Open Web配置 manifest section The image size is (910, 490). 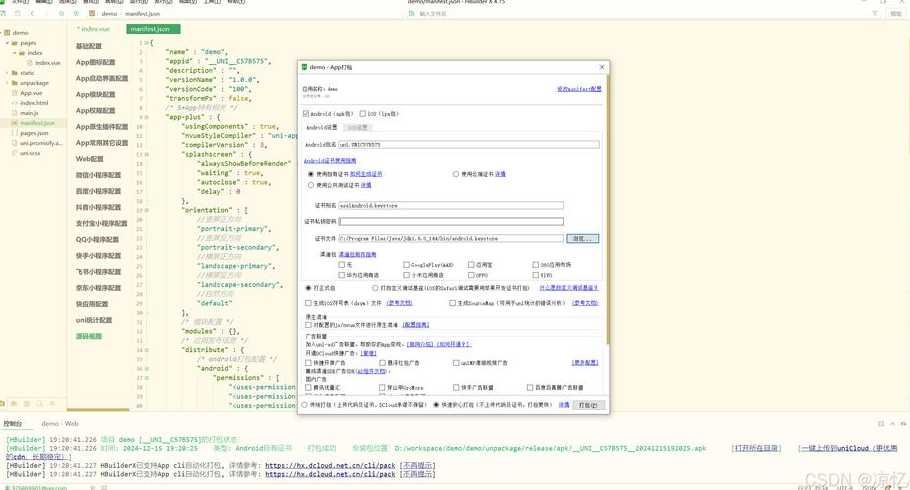point(89,159)
